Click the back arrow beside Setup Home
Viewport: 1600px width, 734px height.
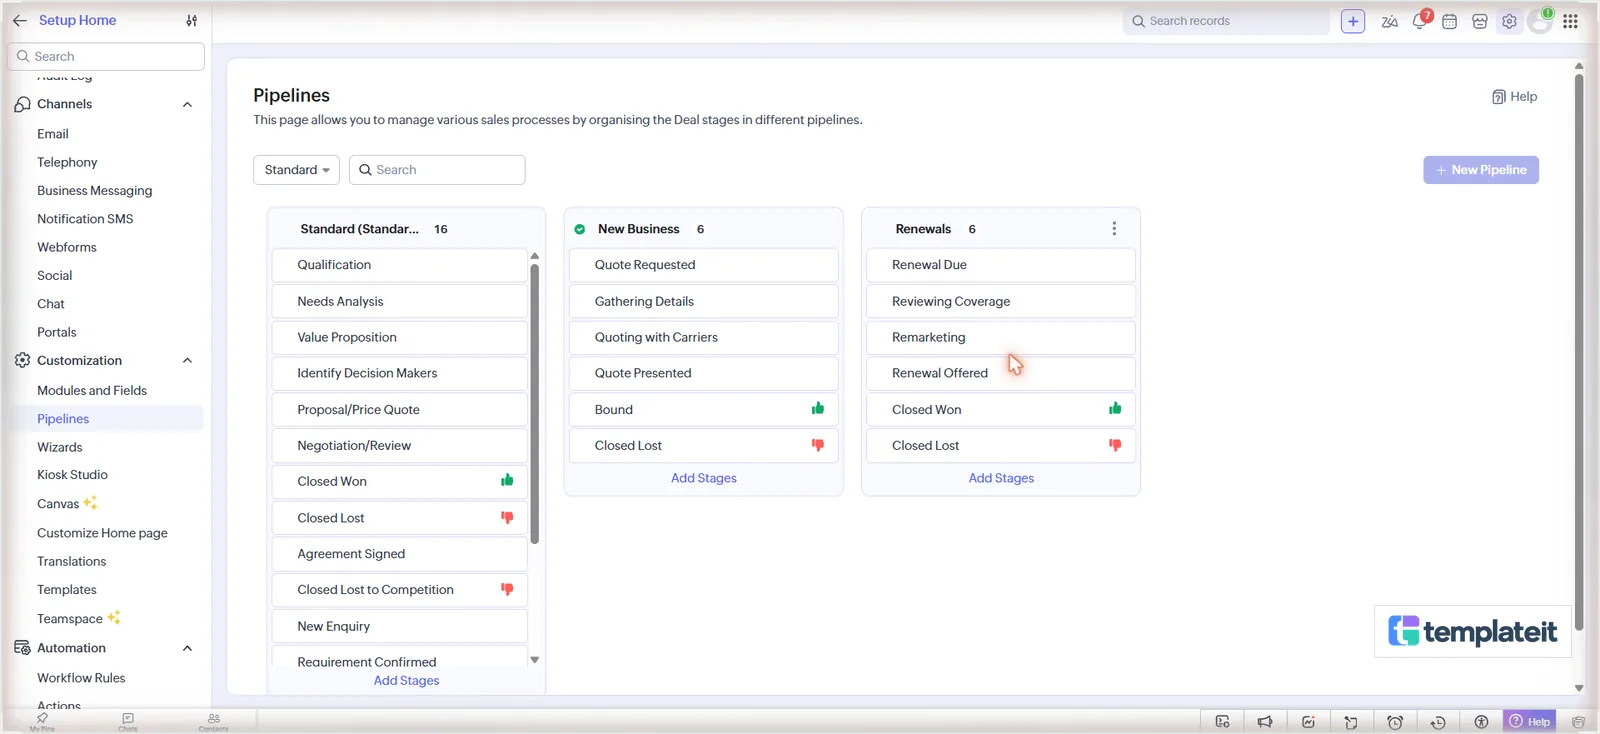pyautogui.click(x=20, y=20)
